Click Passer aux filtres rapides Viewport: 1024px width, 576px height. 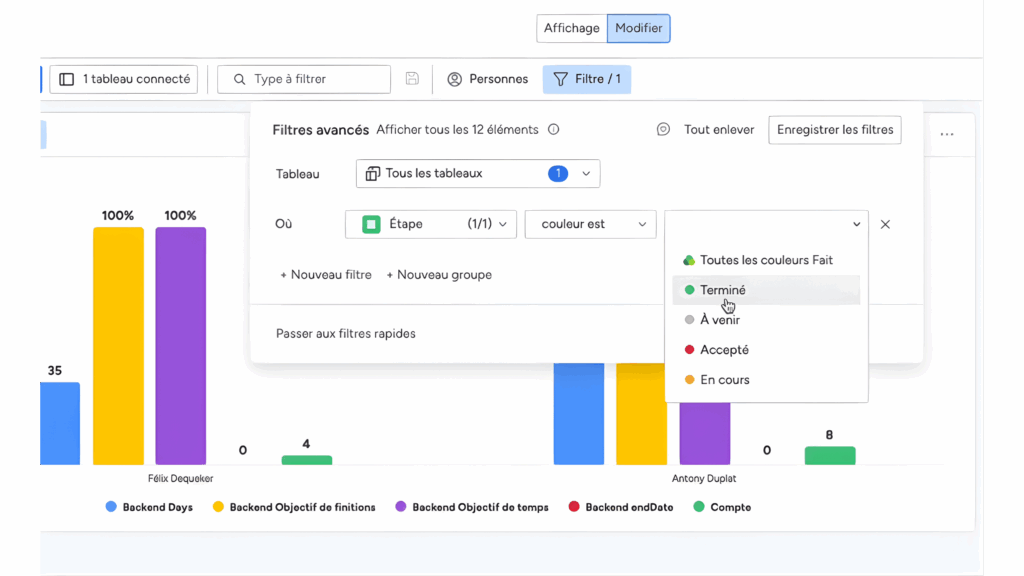[345, 334]
